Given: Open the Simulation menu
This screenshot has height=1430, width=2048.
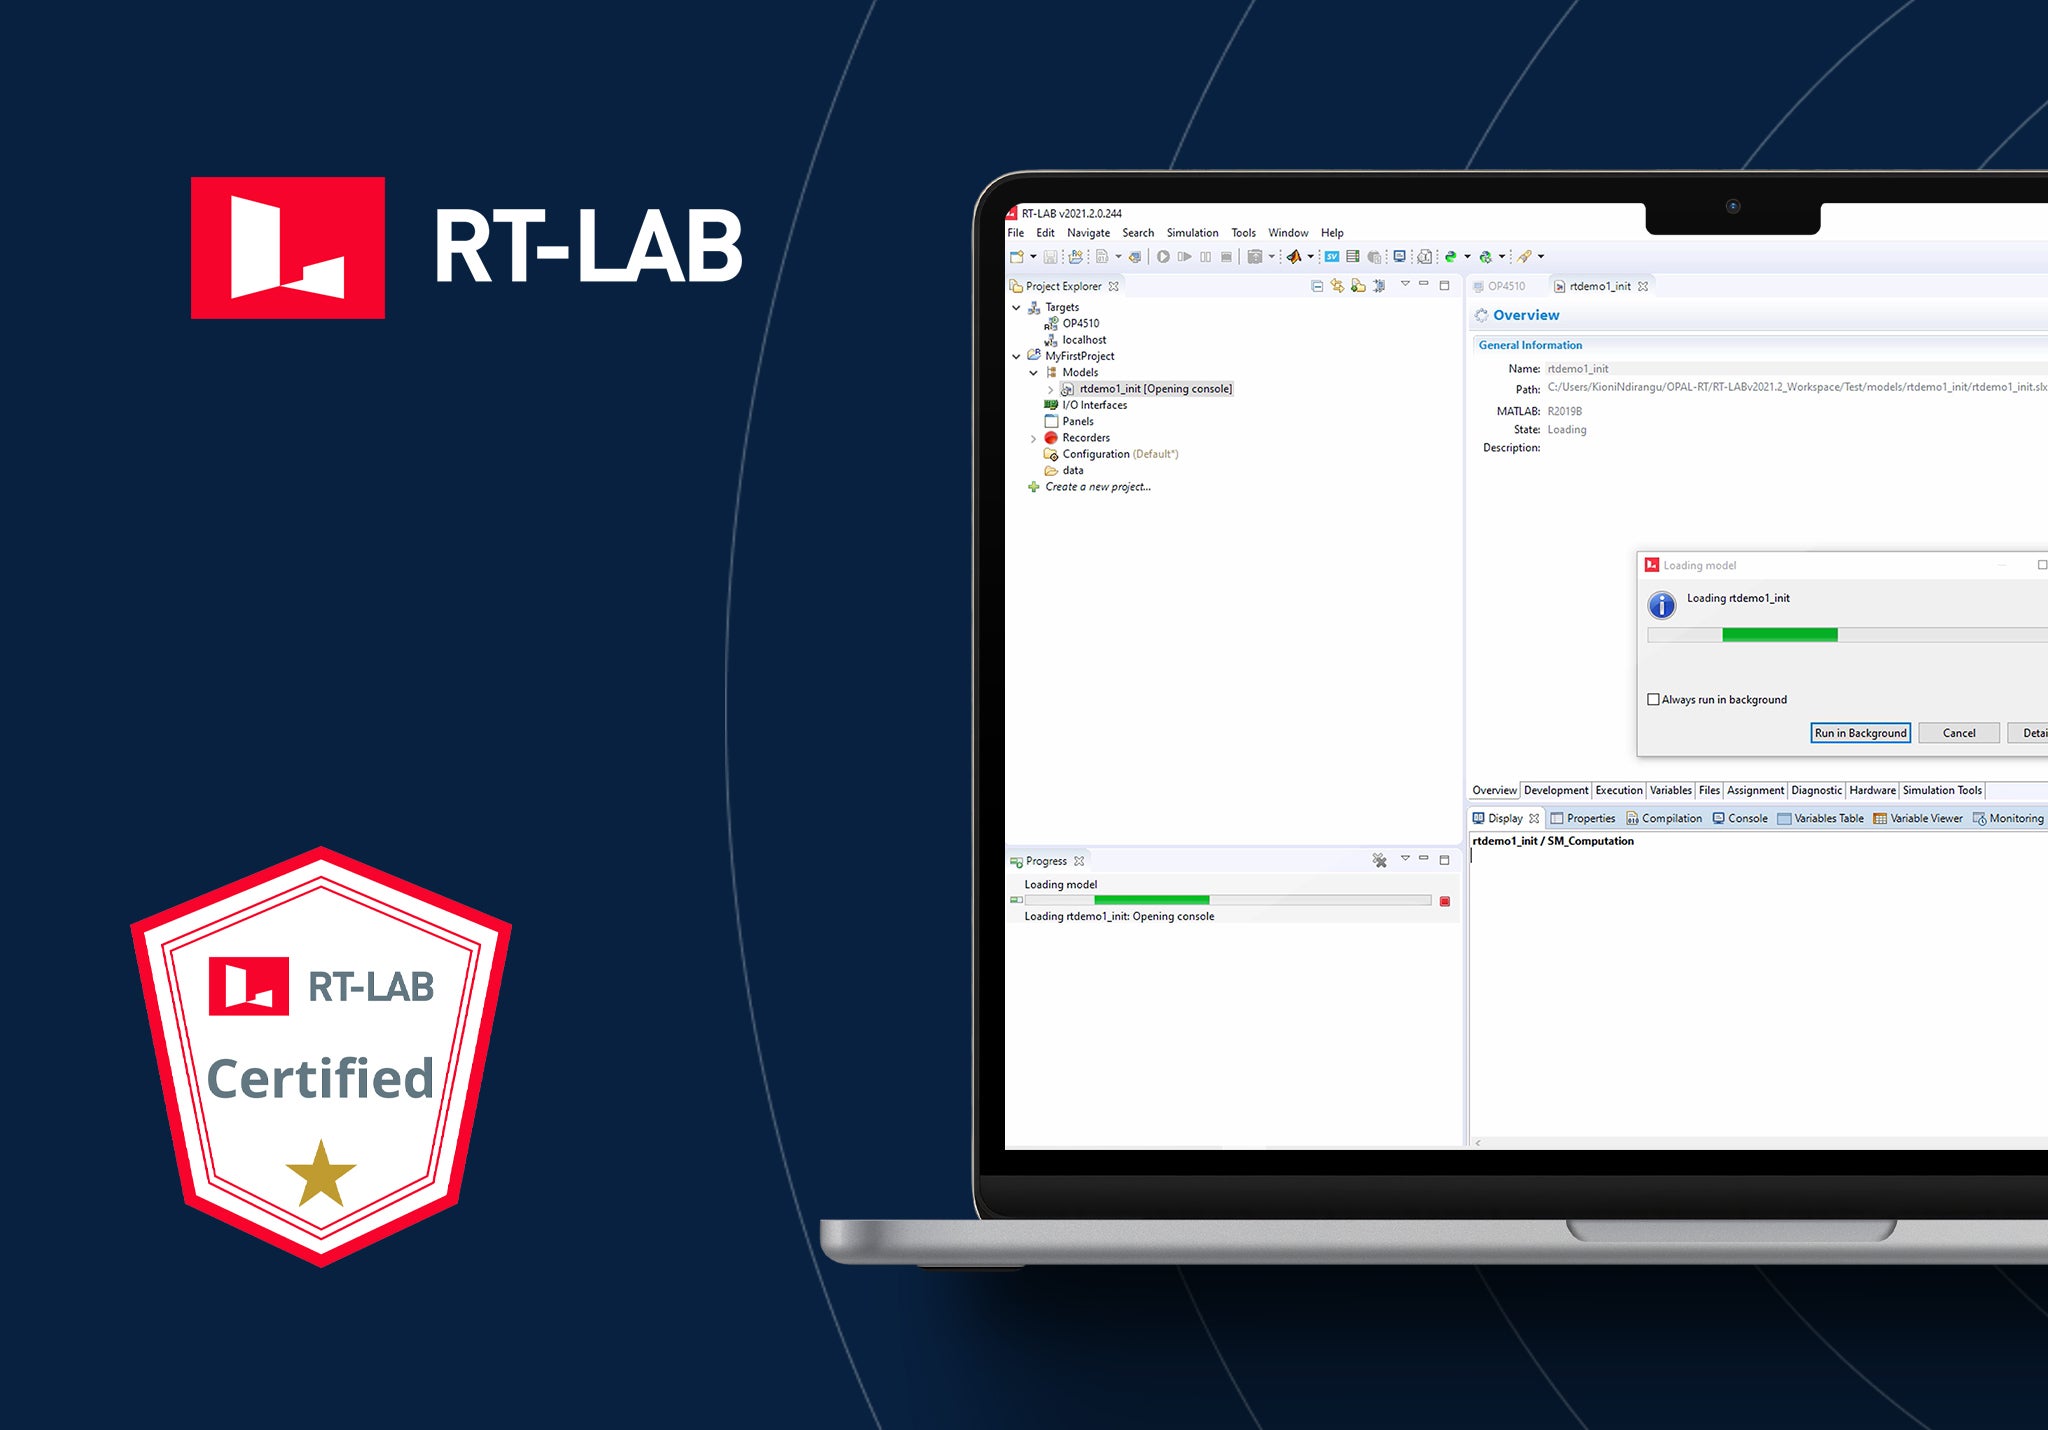Looking at the screenshot, I should 1192,233.
